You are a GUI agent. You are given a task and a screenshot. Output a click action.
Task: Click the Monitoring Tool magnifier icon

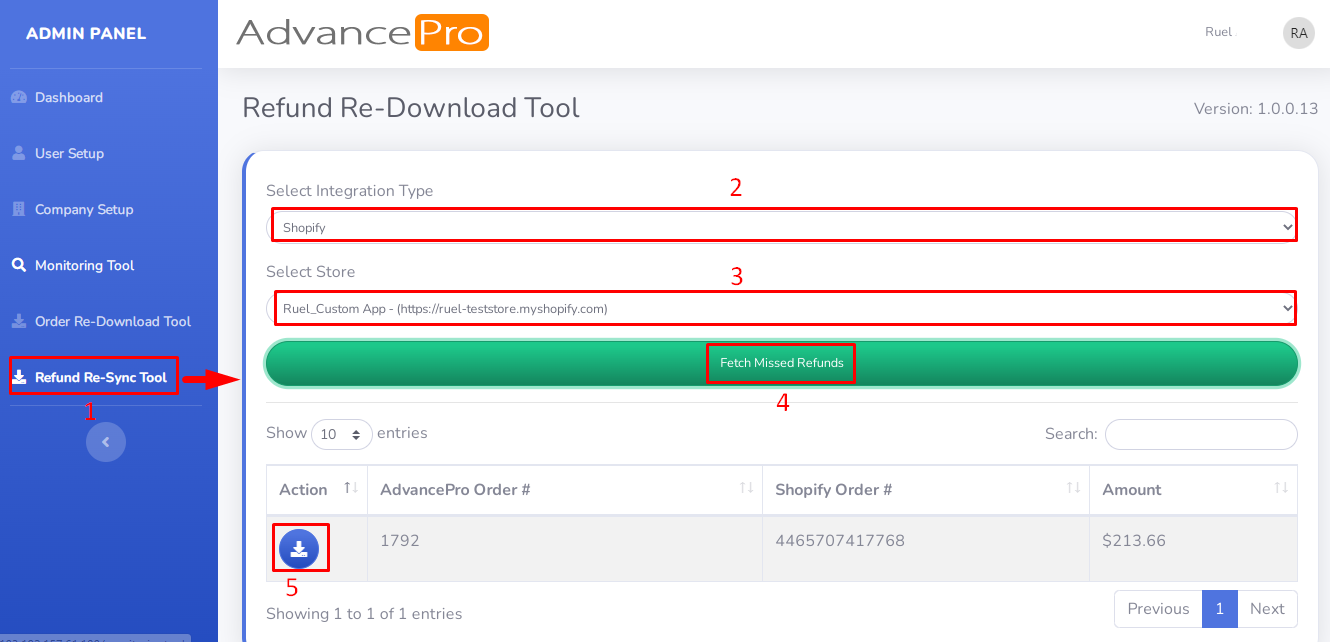click(x=18, y=266)
